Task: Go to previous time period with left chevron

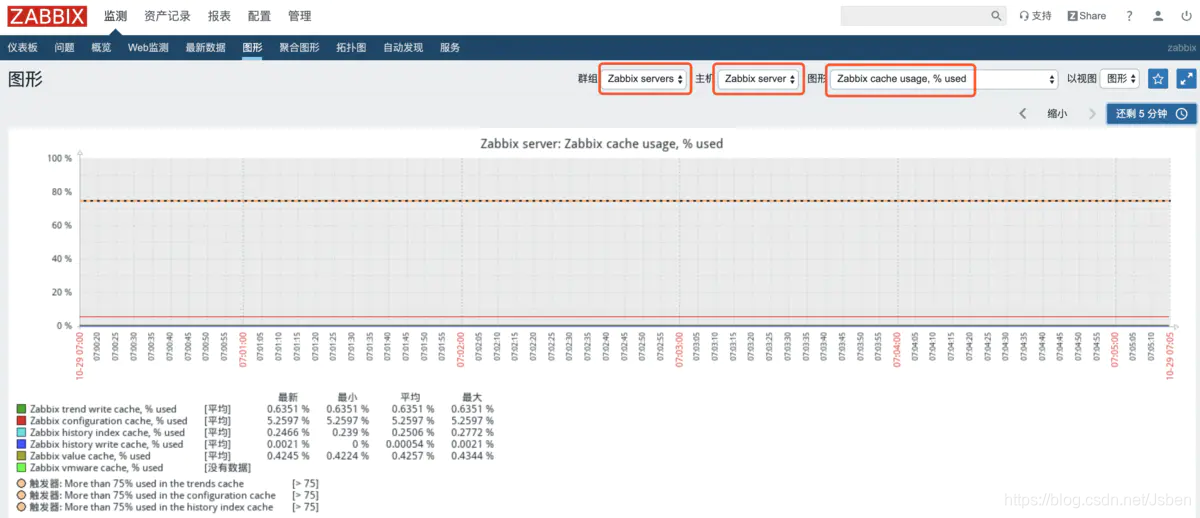Action: tap(1022, 114)
